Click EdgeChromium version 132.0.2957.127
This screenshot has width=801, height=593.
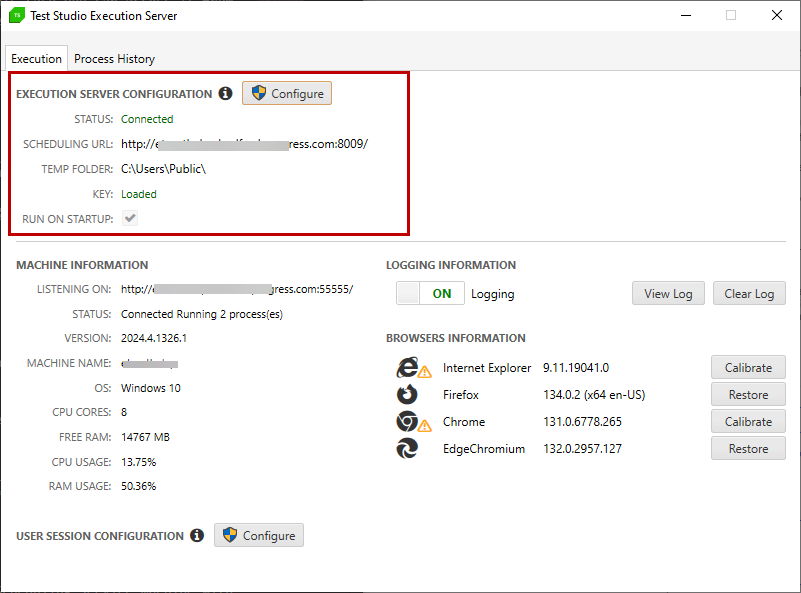point(582,448)
